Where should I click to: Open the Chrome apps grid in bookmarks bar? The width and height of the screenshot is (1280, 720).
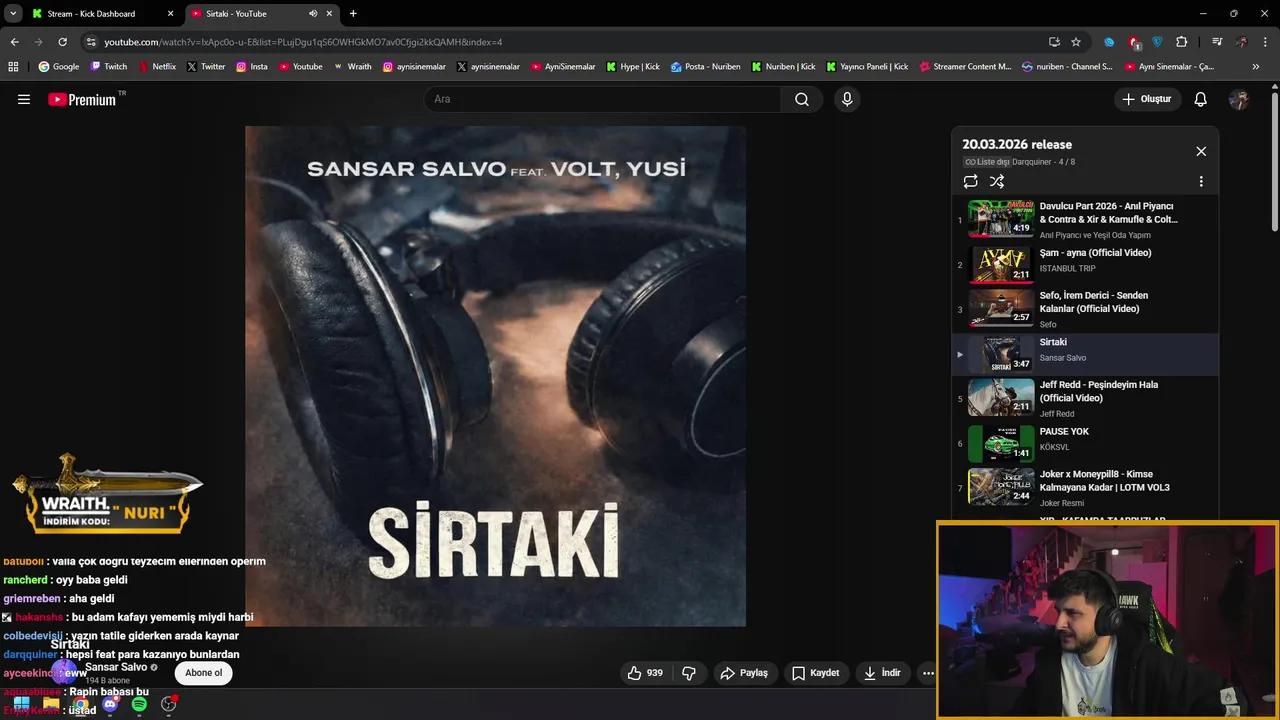pos(13,67)
